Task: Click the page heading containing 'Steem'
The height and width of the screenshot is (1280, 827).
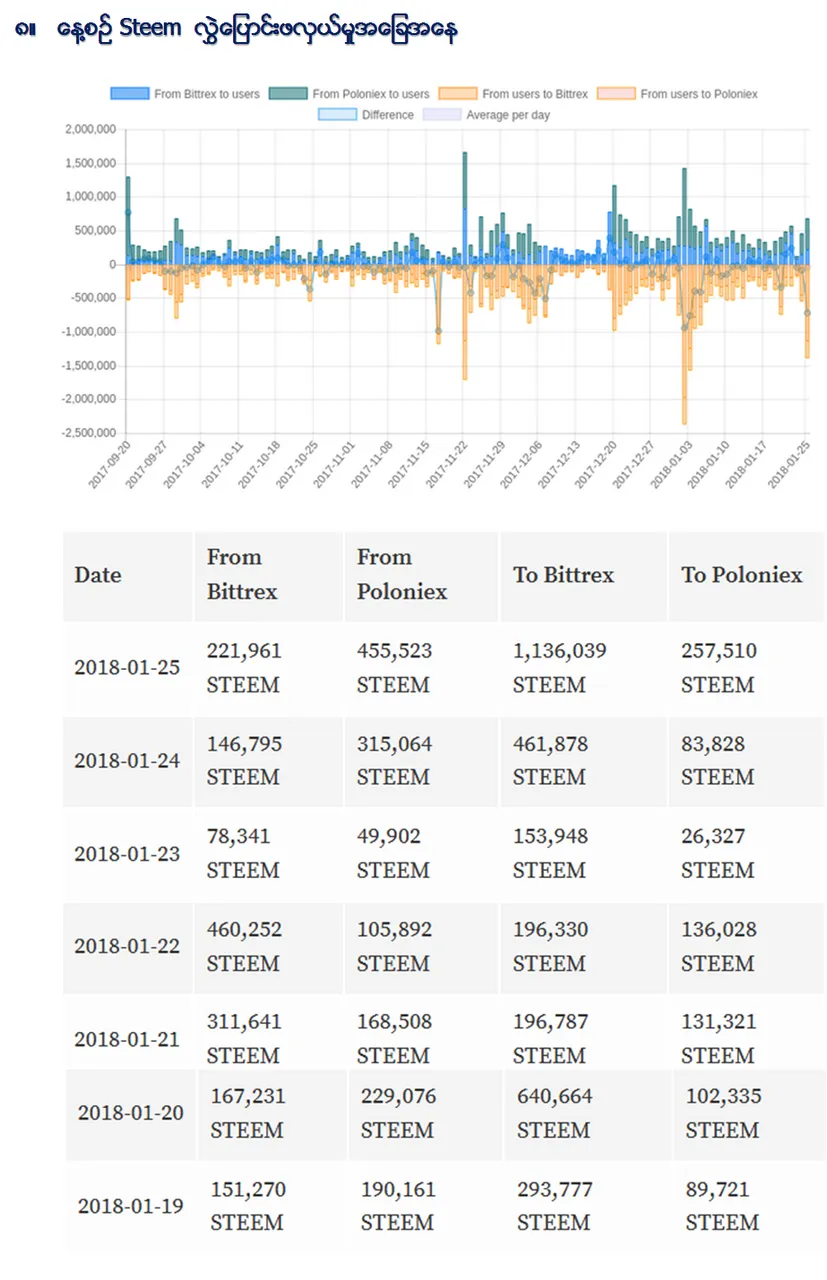Action: pyautogui.click(x=237, y=30)
